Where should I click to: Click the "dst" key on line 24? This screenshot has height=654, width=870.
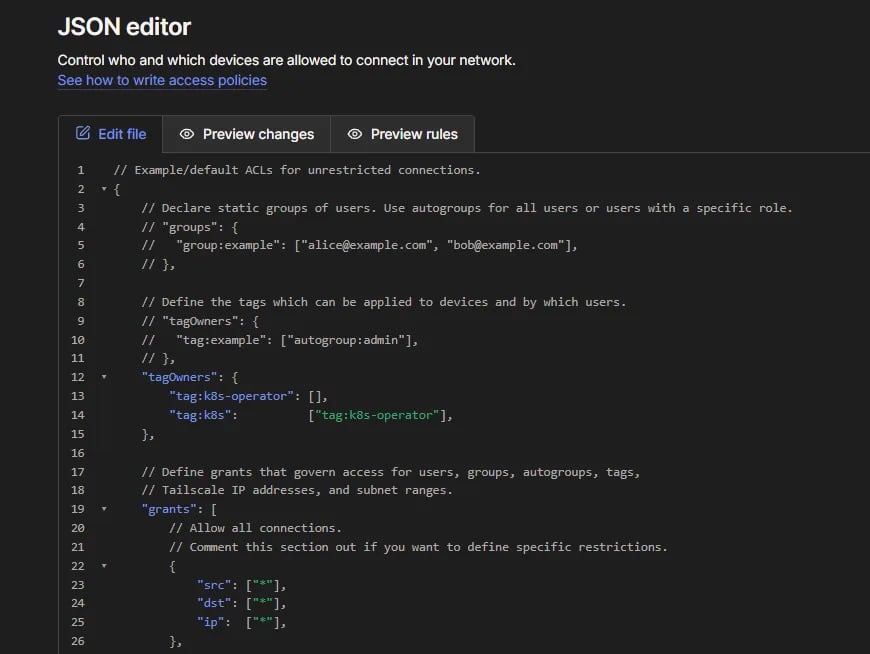click(x=214, y=603)
